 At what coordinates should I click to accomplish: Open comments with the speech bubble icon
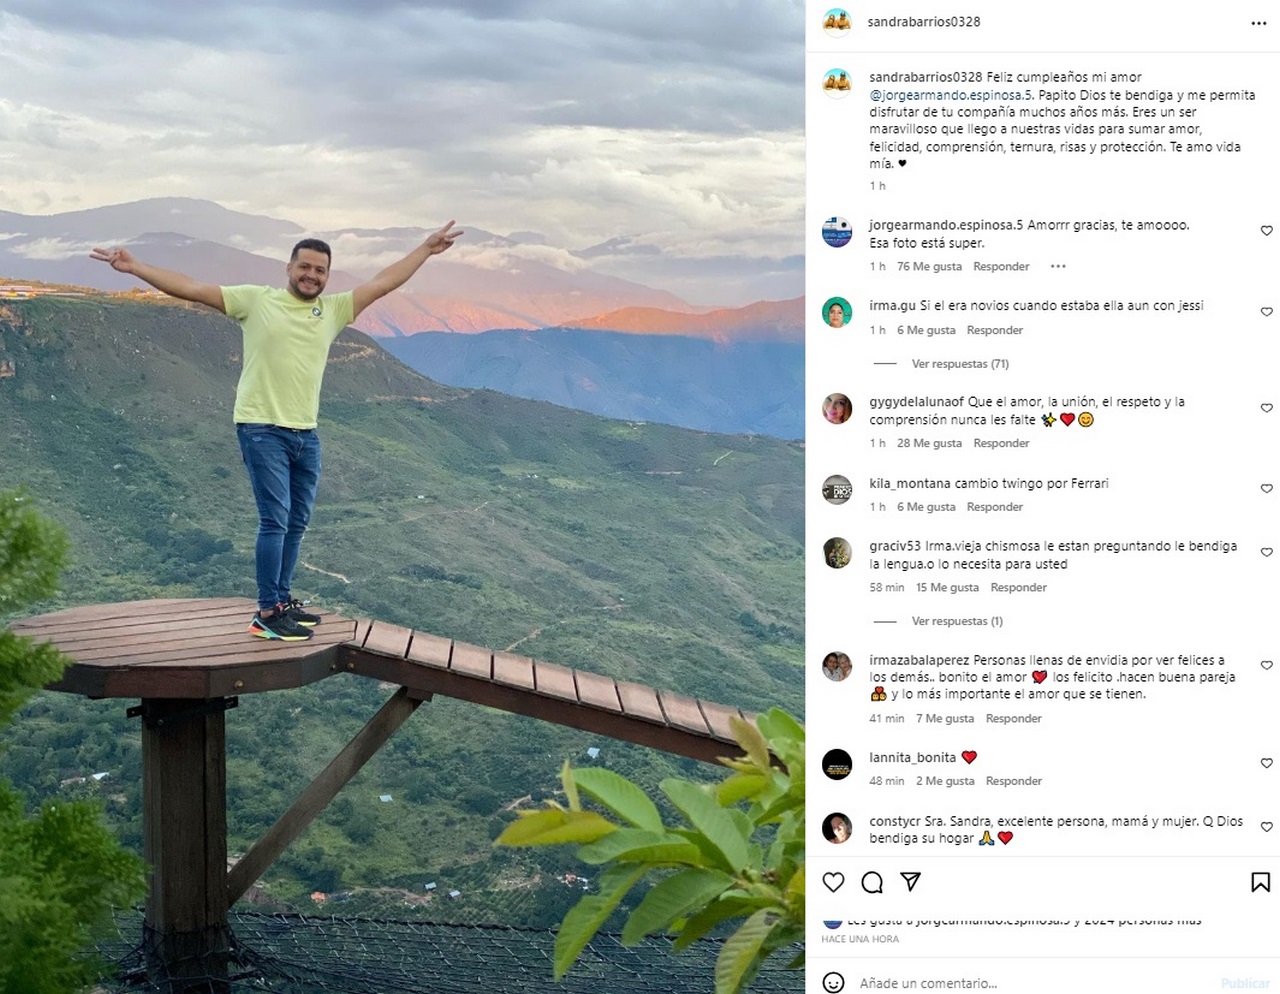point(872,882)
